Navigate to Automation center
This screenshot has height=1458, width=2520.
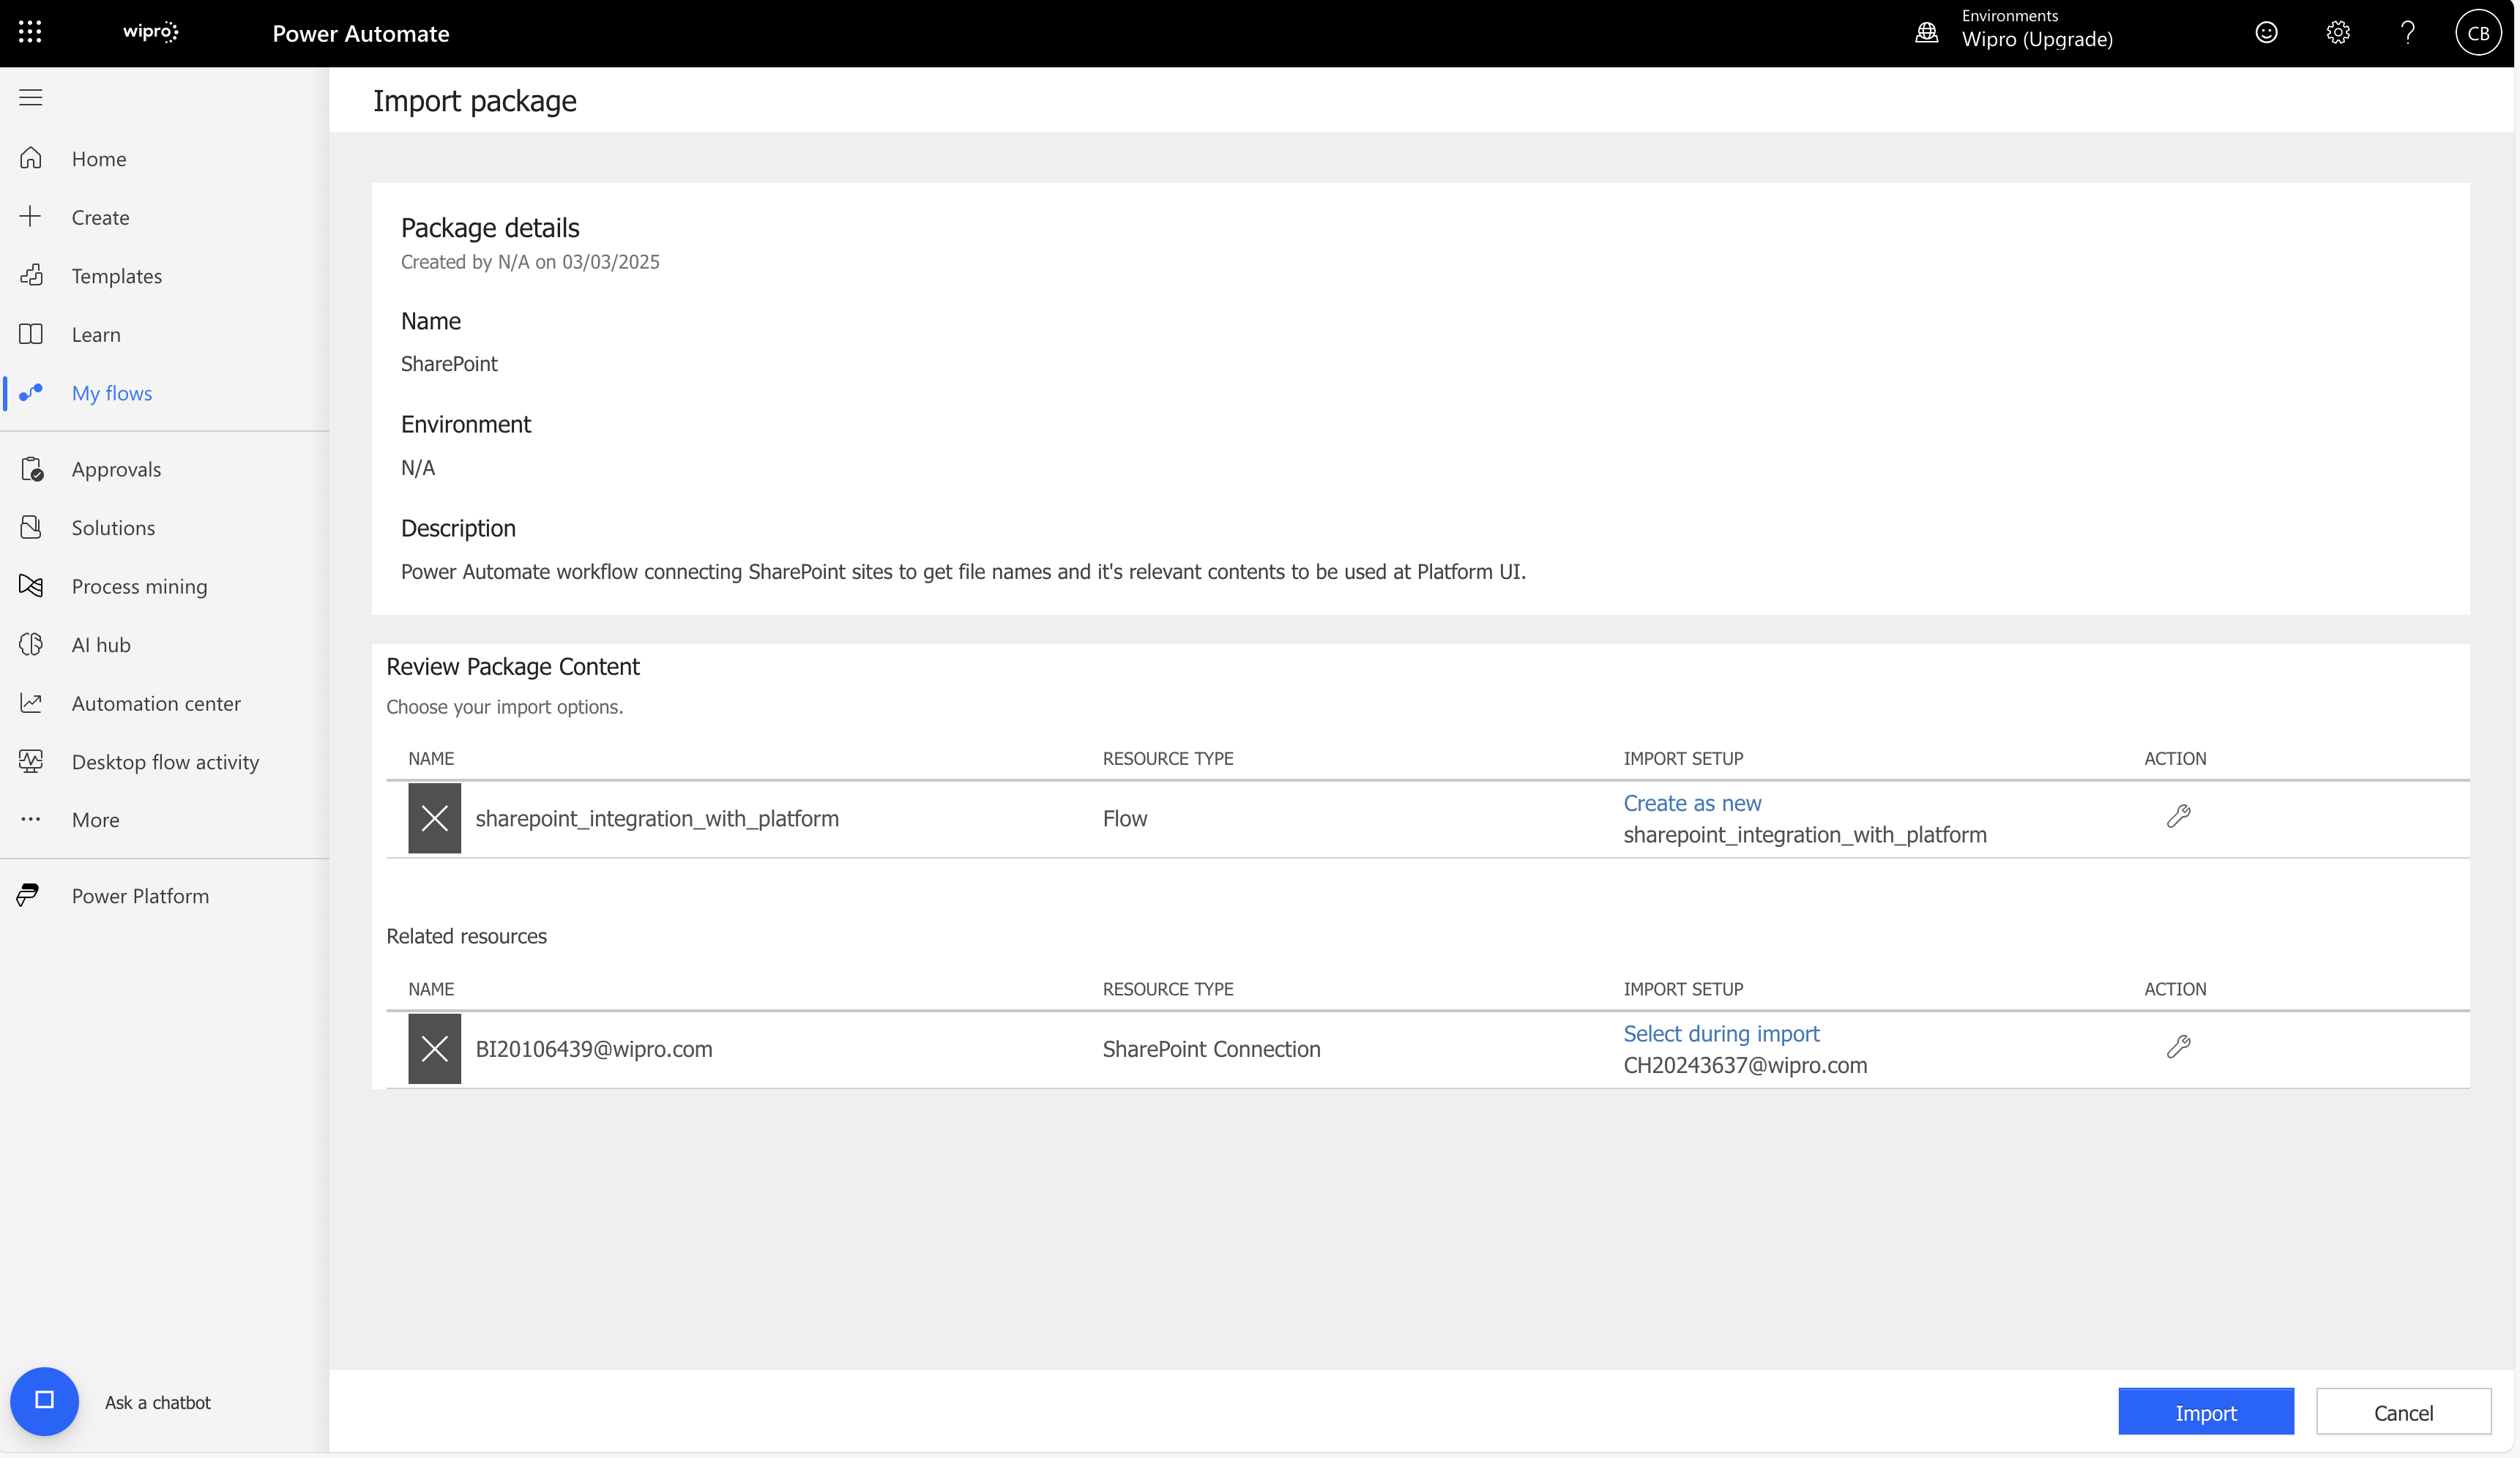(x=156, y=703)
